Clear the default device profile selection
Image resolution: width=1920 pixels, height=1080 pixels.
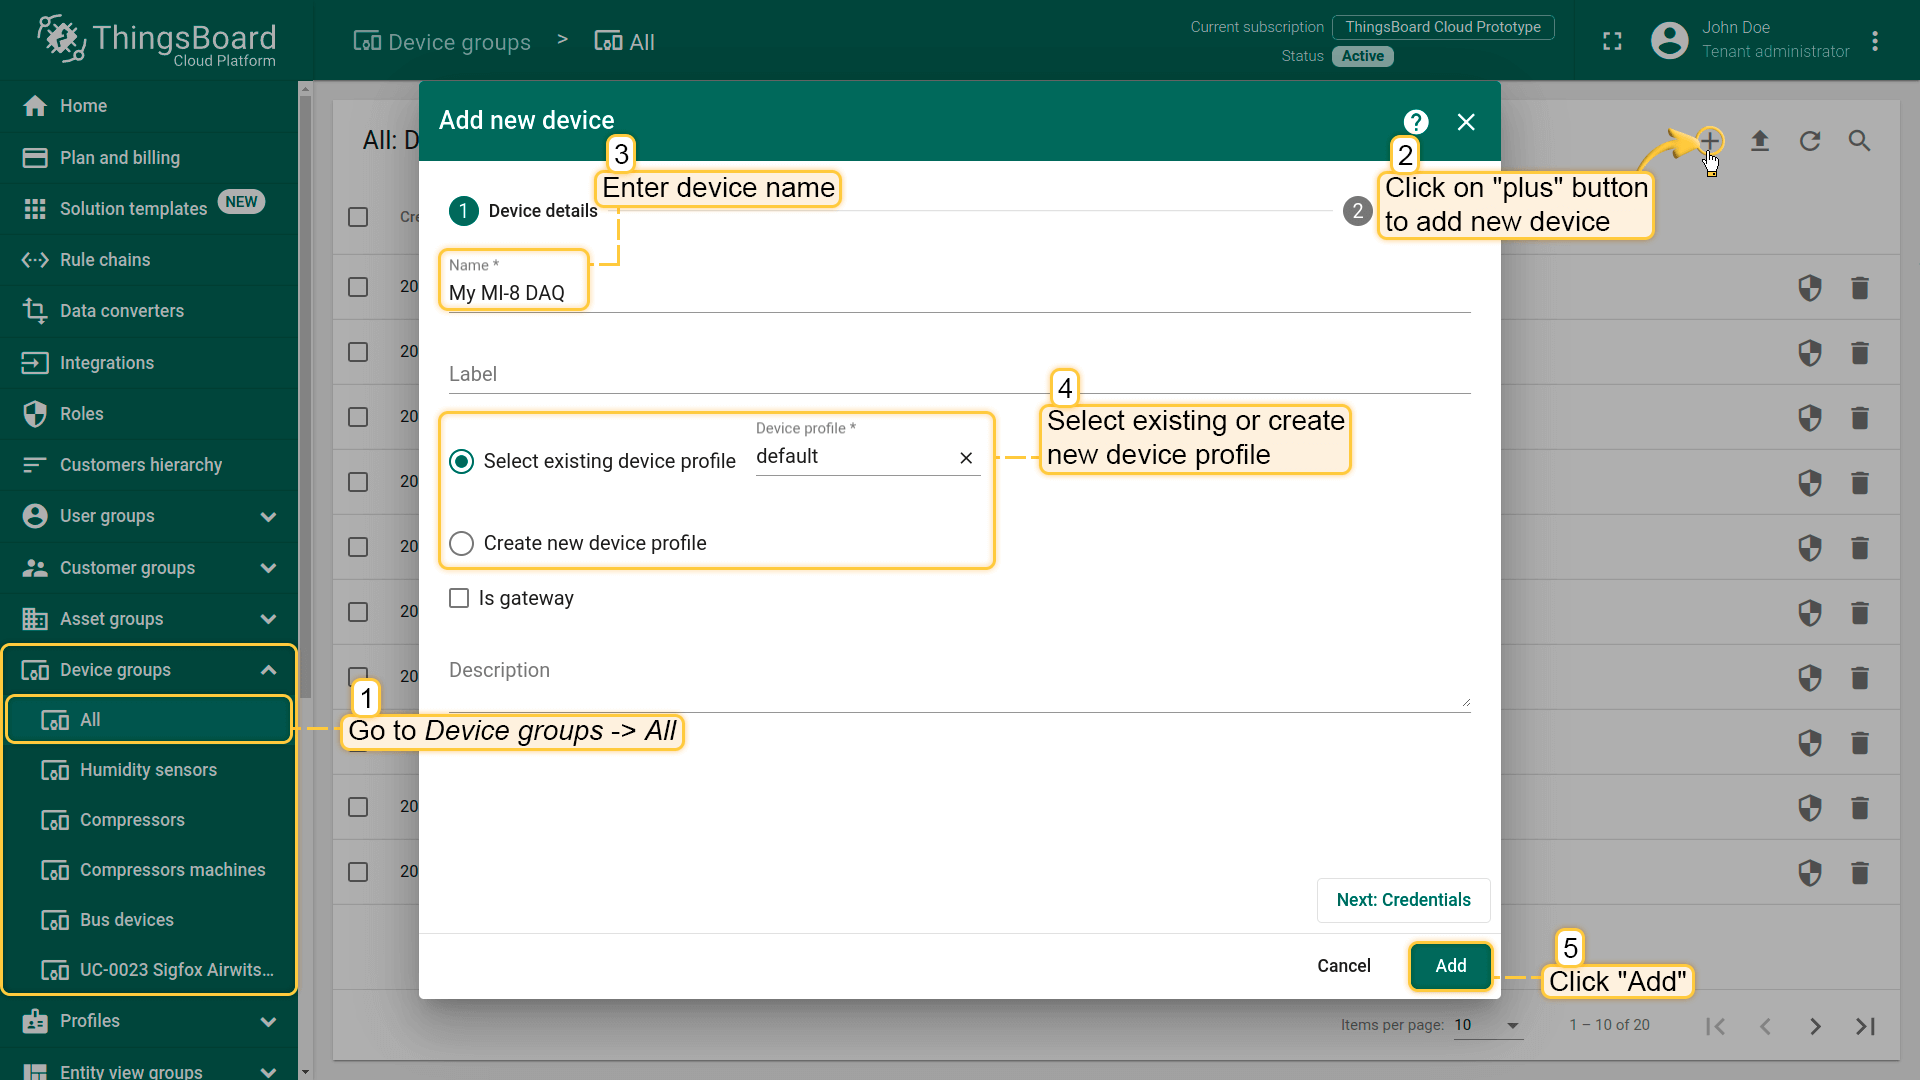(966, 458)
